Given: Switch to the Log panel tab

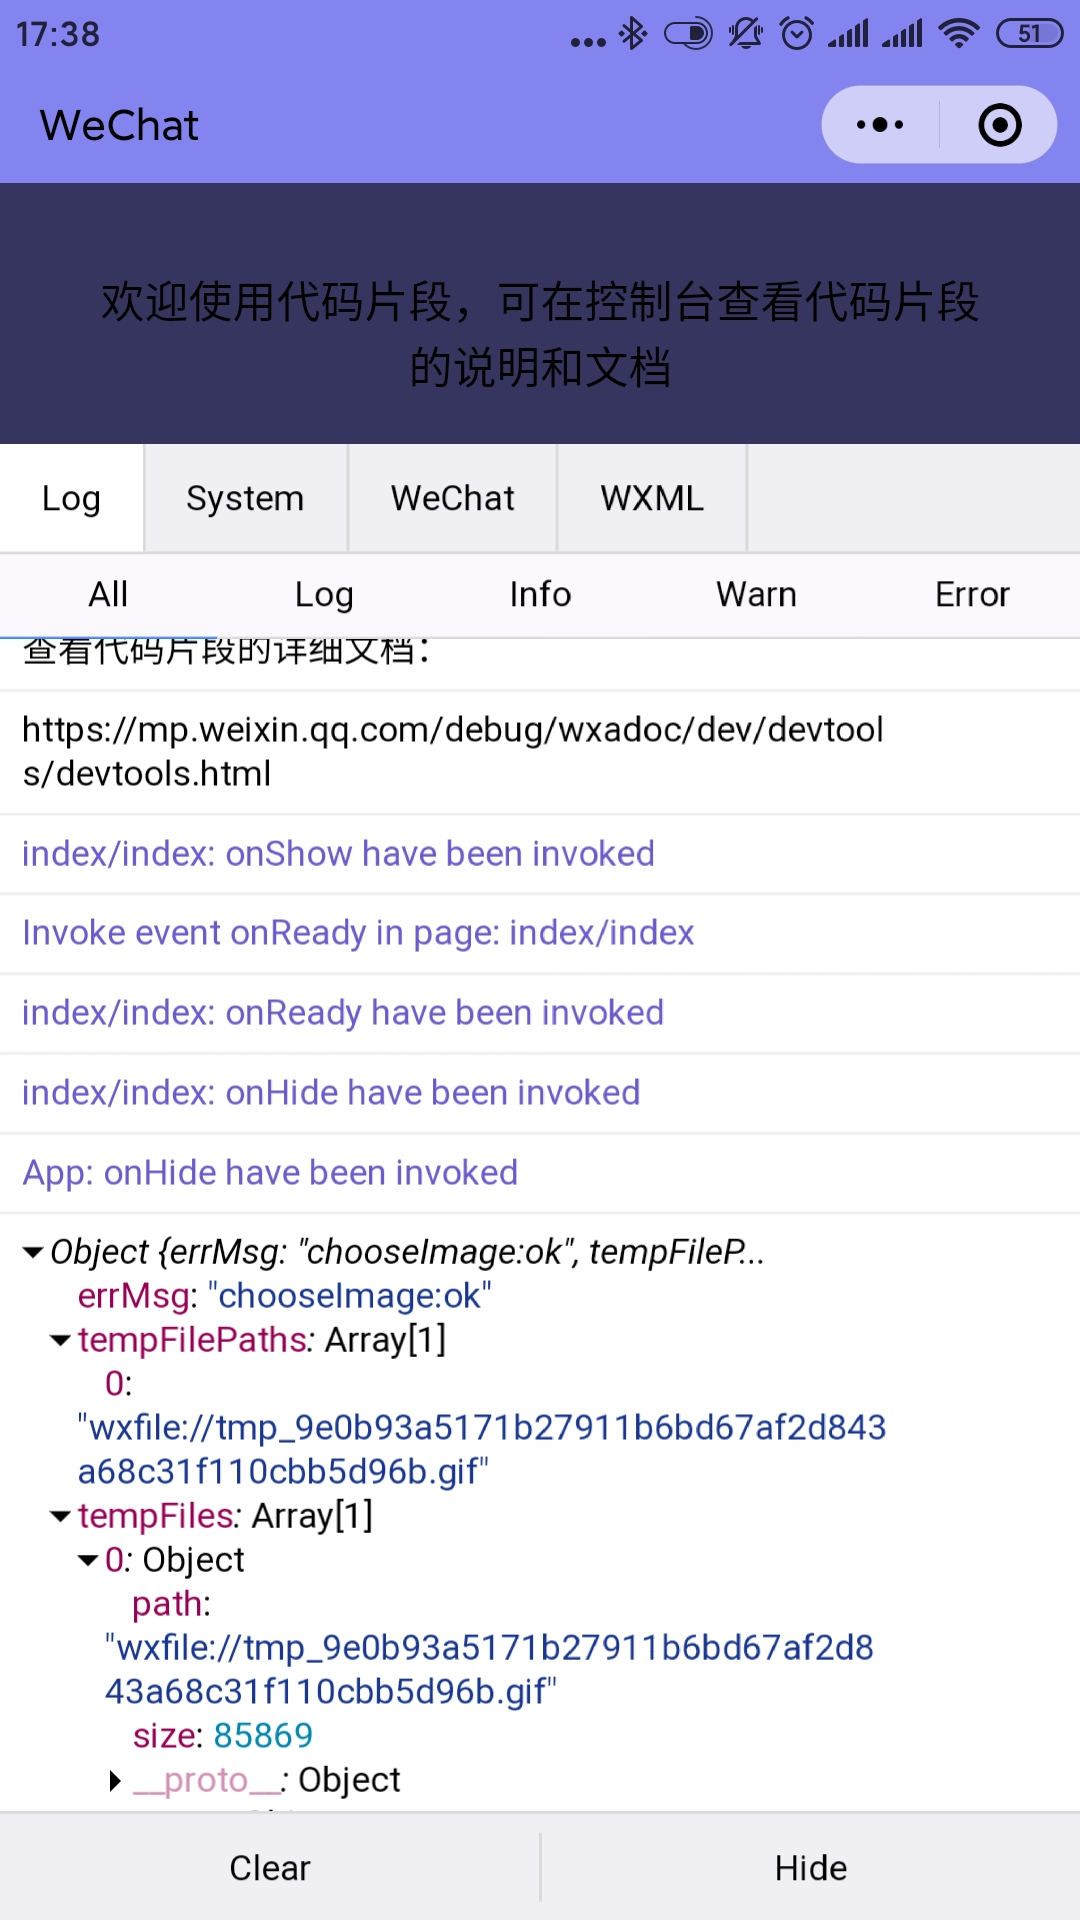Looking at the screenshot, I should tap(71, 498).
